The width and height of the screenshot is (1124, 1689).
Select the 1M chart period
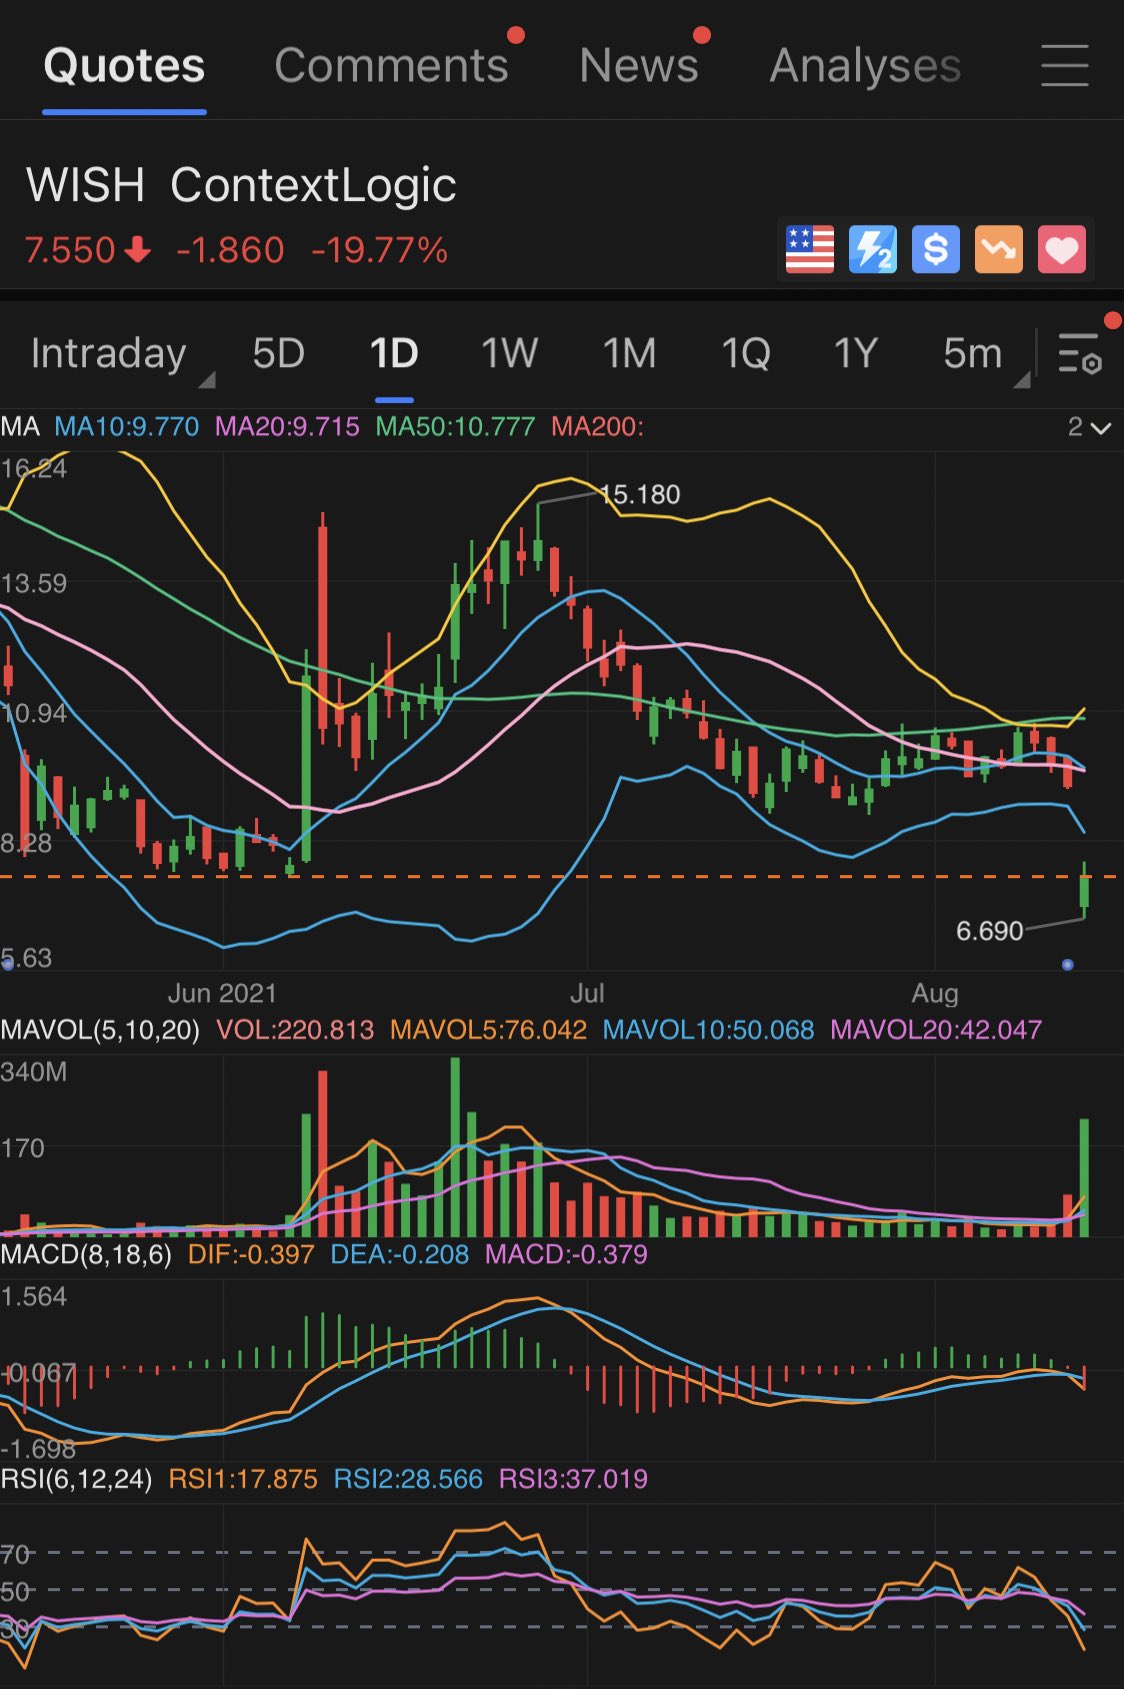(x=630, y=353)
